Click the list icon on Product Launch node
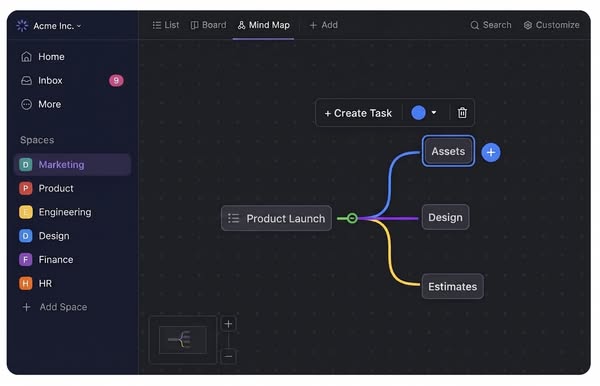Screen dimensions: 600x386 [x=233, y=218]
